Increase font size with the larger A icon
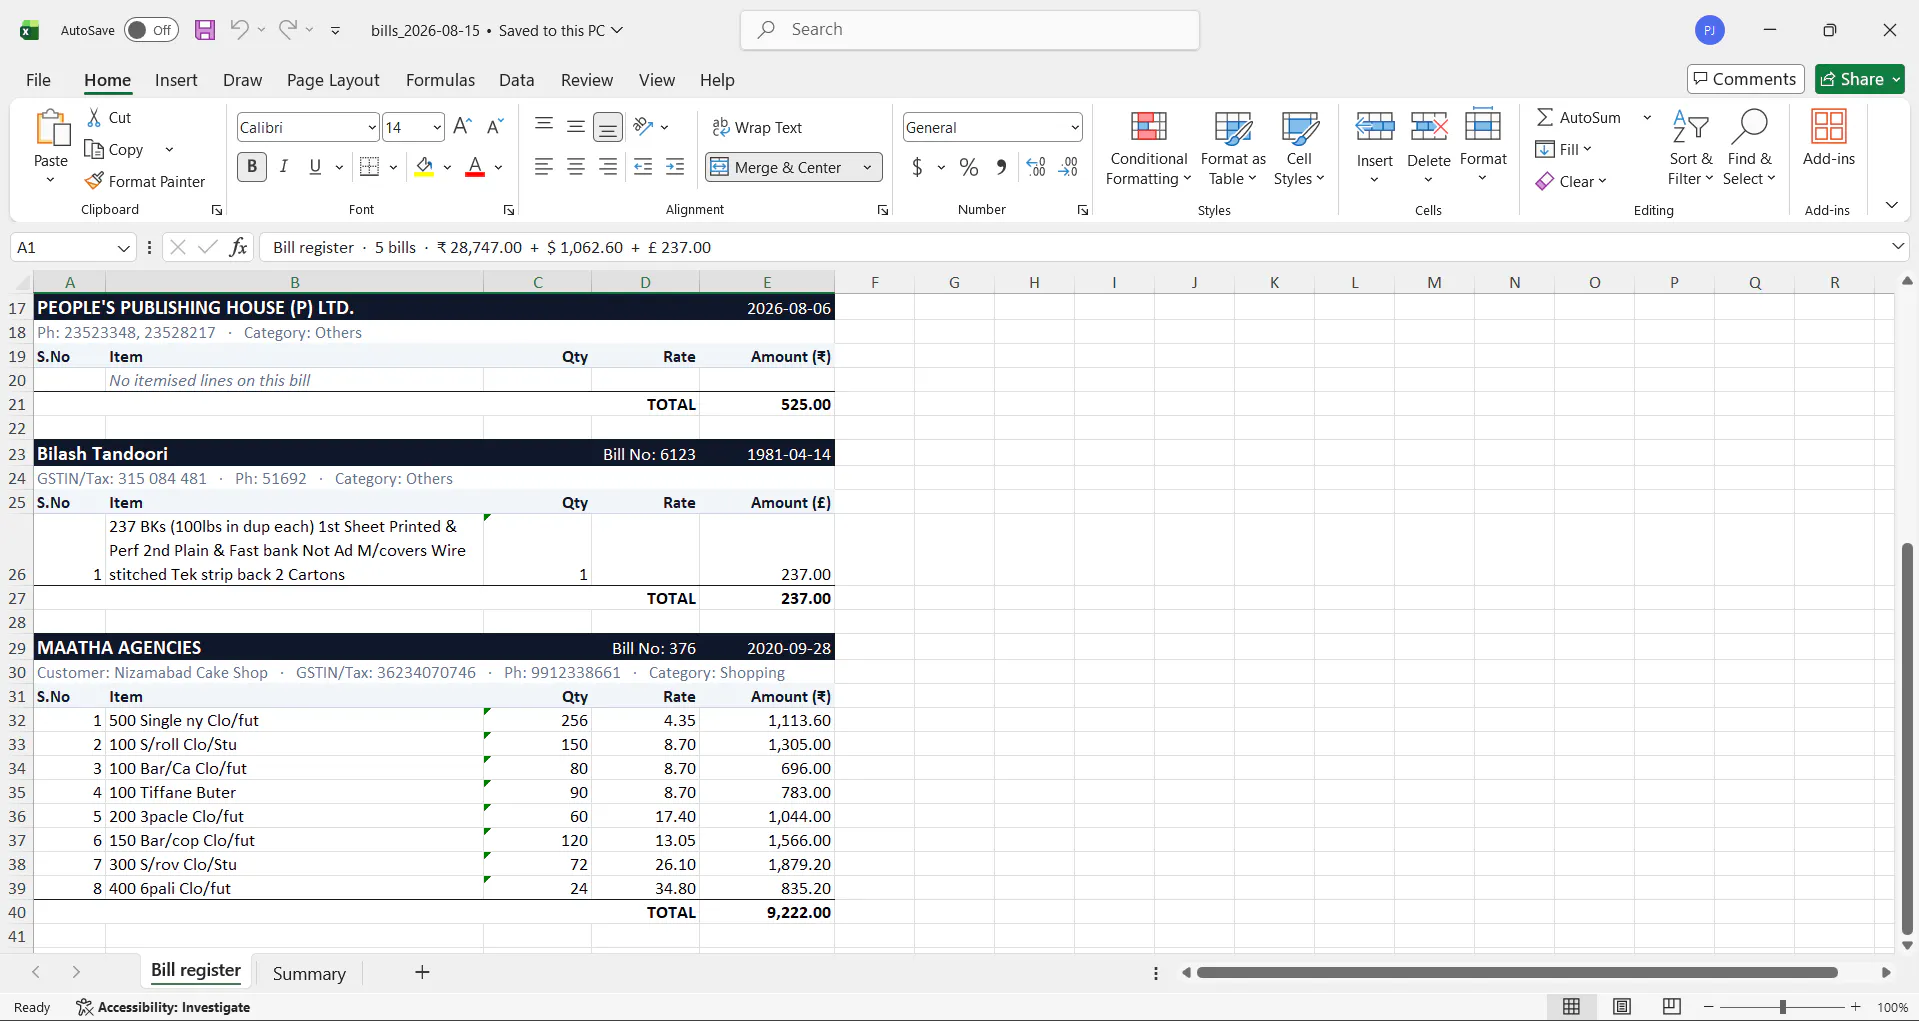This screenshot has width=1919, height=1021. (x=462, y=126)
